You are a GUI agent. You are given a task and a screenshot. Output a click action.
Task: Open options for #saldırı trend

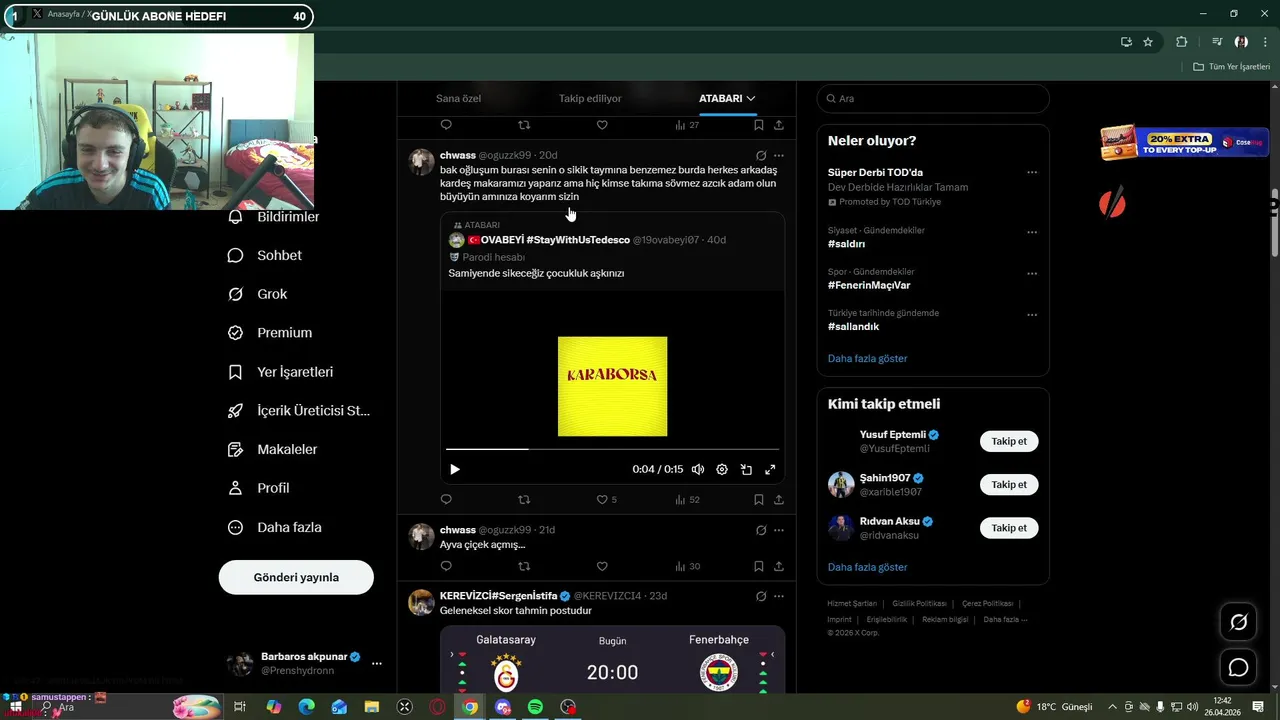click(1032, 232)
